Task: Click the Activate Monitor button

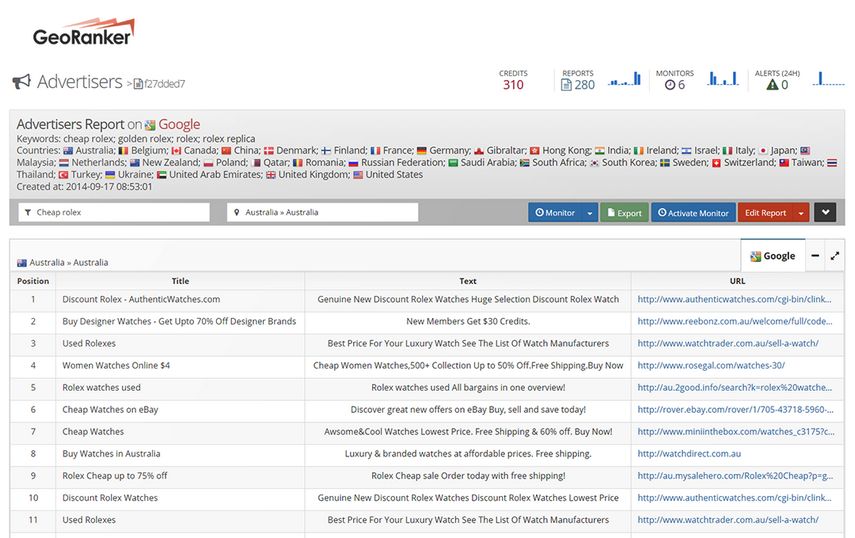Action: click(x=693, y=213)
